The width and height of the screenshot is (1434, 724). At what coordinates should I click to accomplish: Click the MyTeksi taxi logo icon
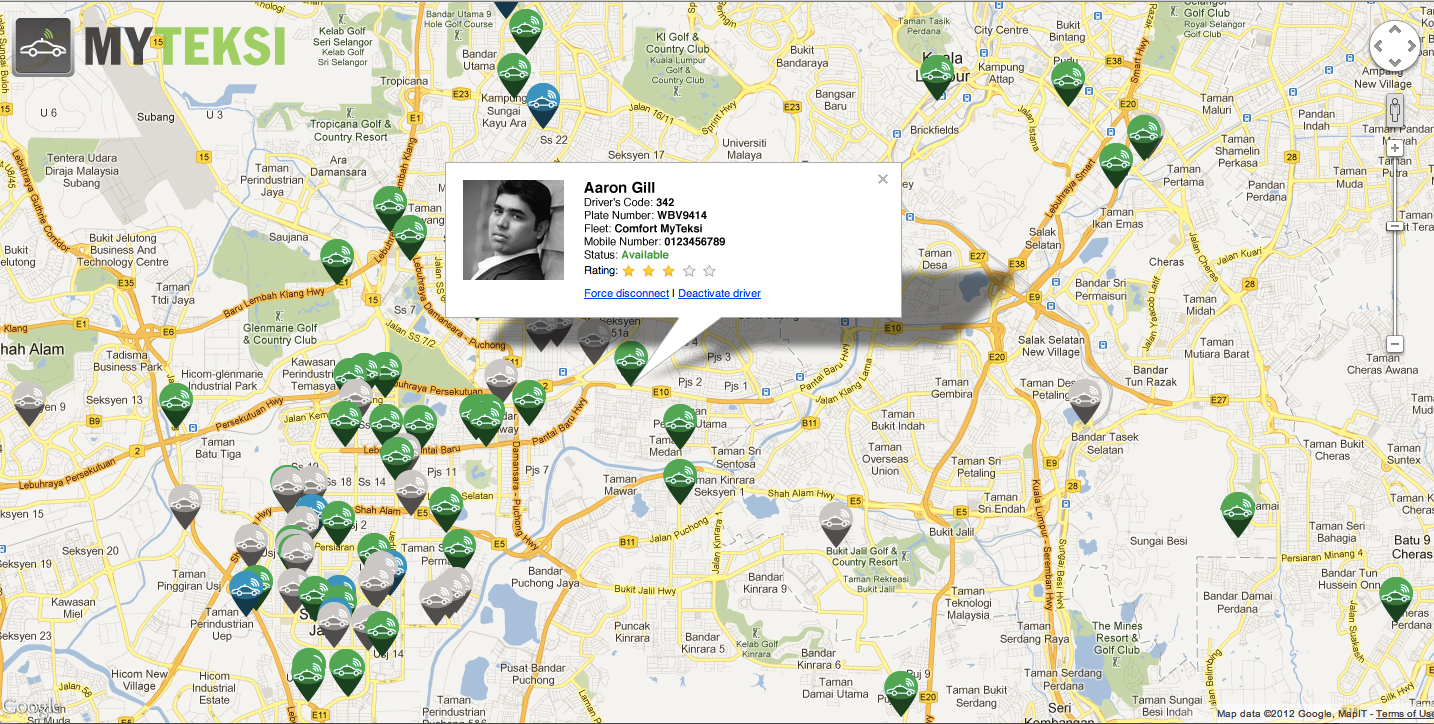(44, 47)
